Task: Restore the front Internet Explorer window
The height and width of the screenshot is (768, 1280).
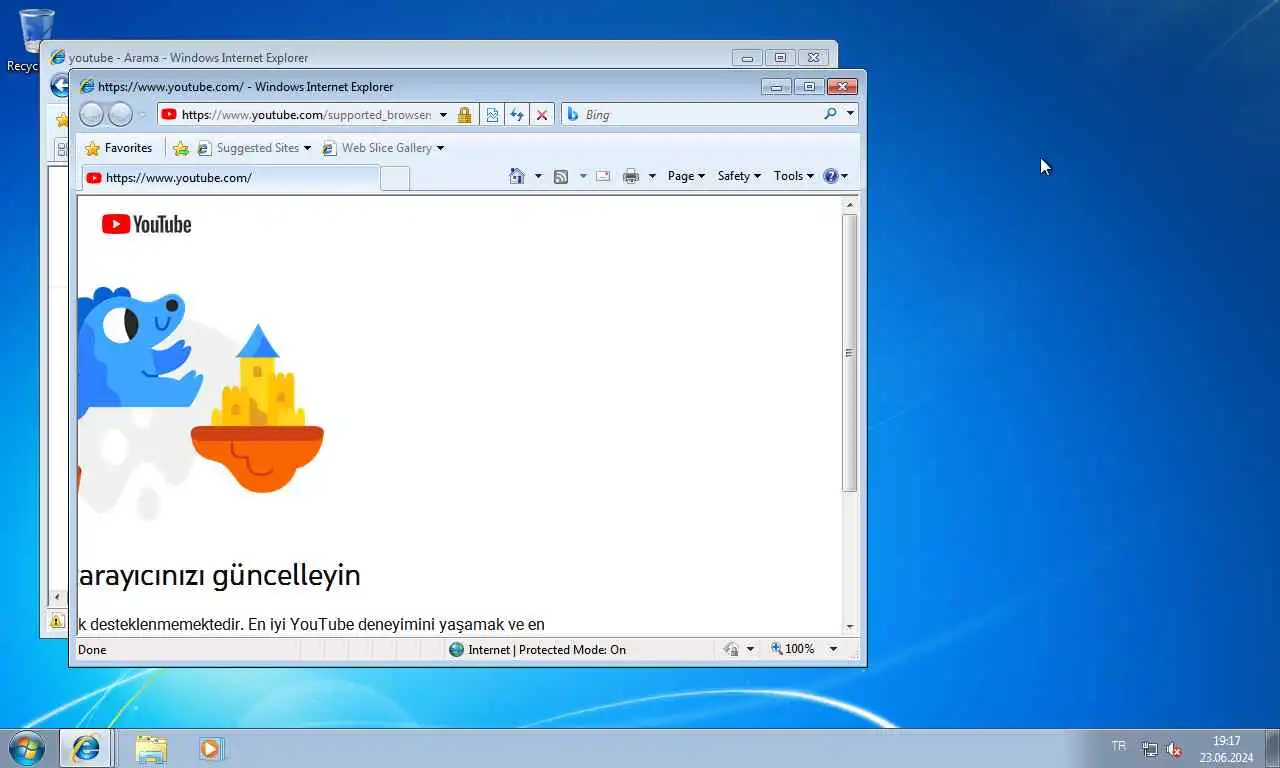Action: click(809, 87)
